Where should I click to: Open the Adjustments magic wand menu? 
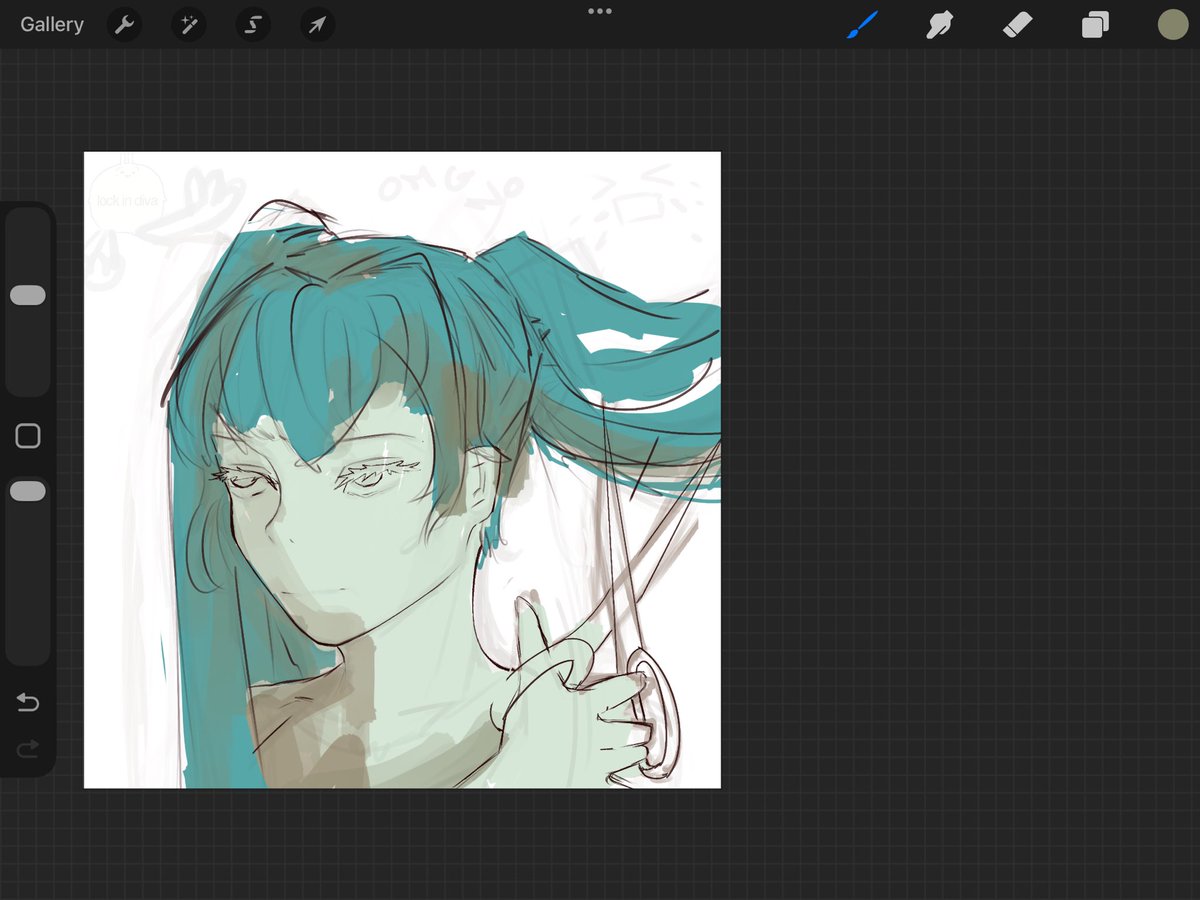click(x=188, y=25)
